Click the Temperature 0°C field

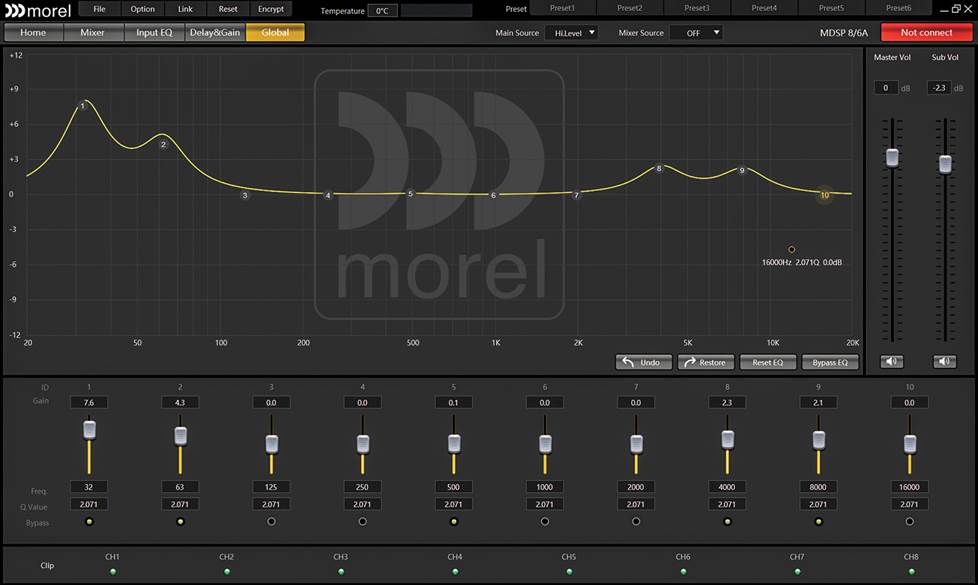point(382,11)
